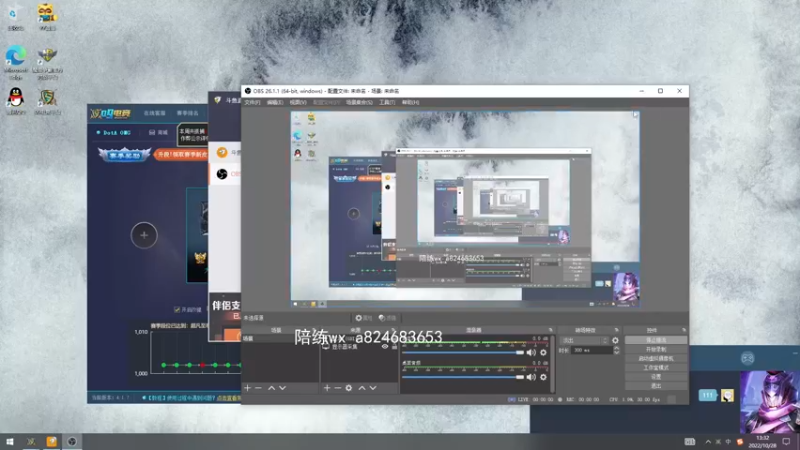Mute the desktop audio channel
The width and height of the screenshot is (800, 450).
(x=531, y=377)
